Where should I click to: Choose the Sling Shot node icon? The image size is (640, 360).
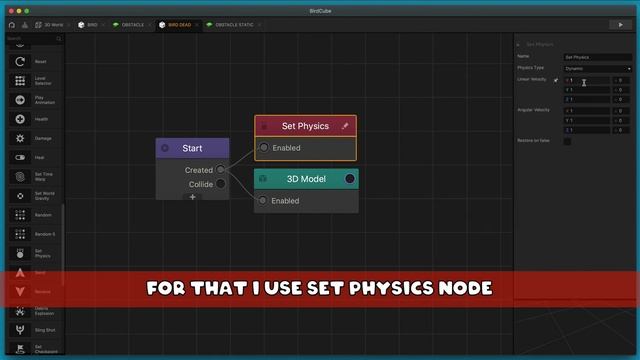tap(20, 330)
